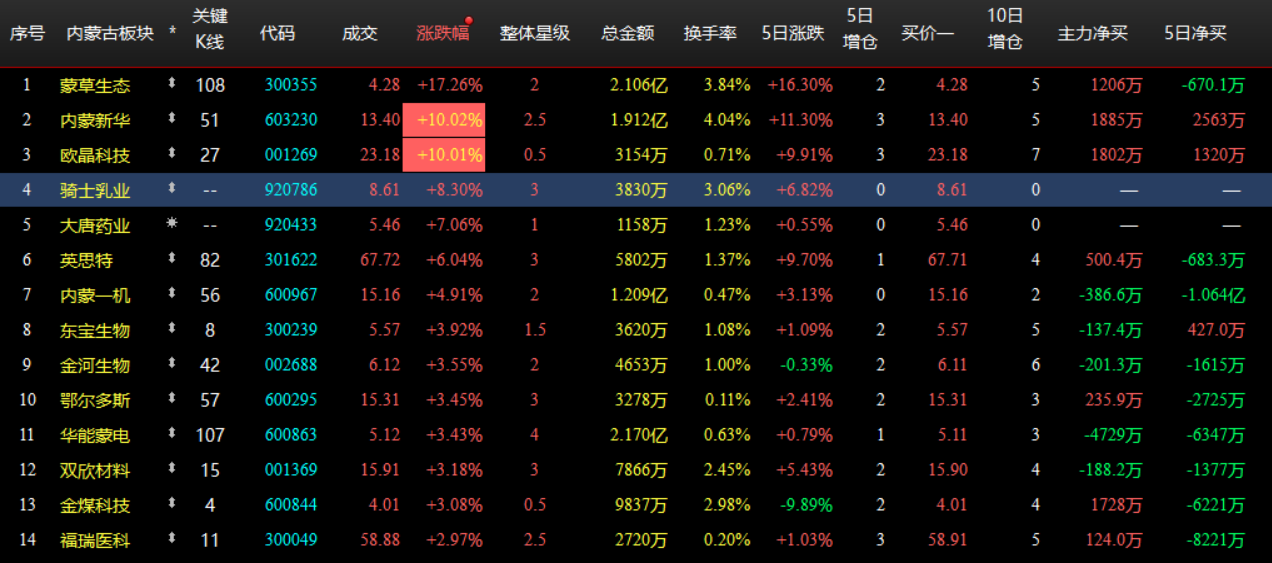Screen dimensions: 1272x563
Task: Click the star marker icon beside 大唐药业
Action: pyautogui.click(x=172, y=224)
